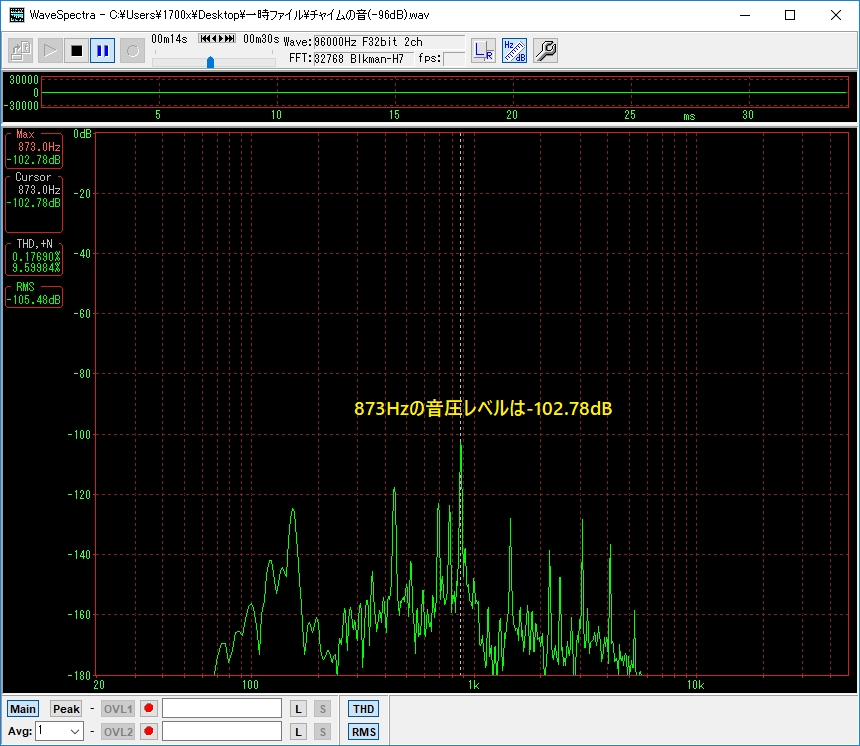860x746 pixels.
Task: Click the red OVL1 record dot
Action: [149, 708]
